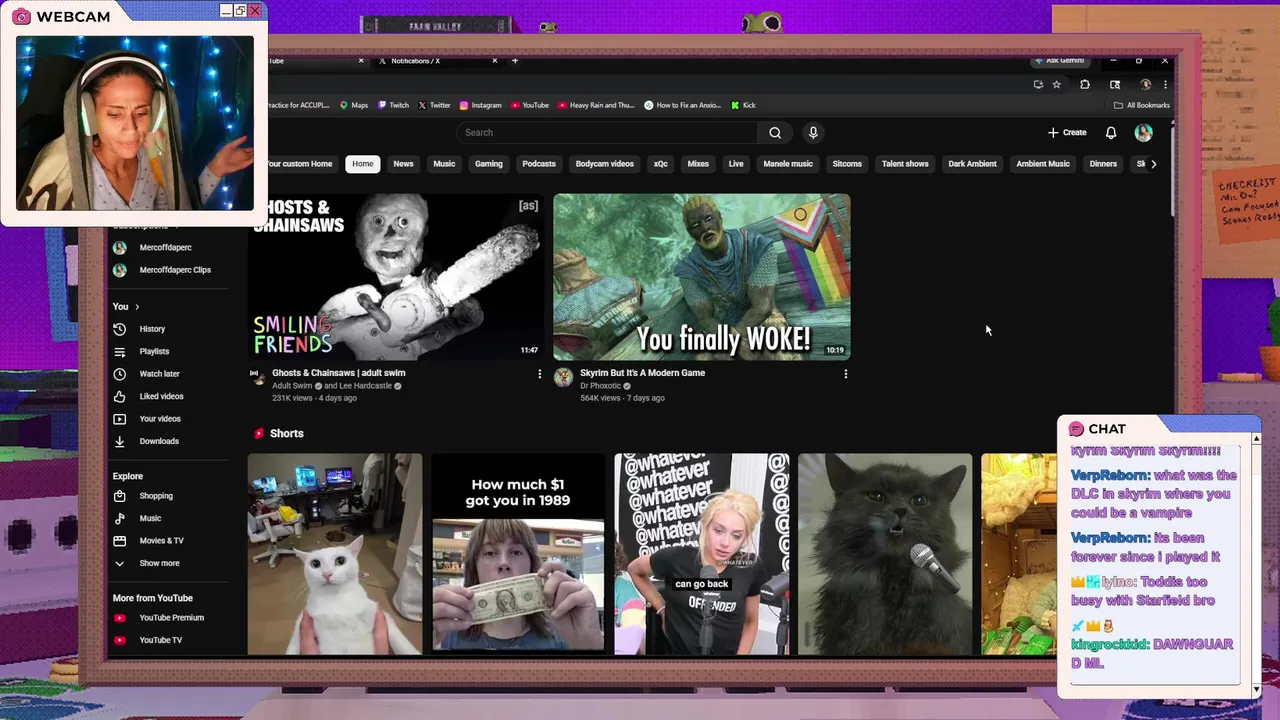Open the Twitch bookmark
1280x720 pixels.
click(x=394, y=105)
